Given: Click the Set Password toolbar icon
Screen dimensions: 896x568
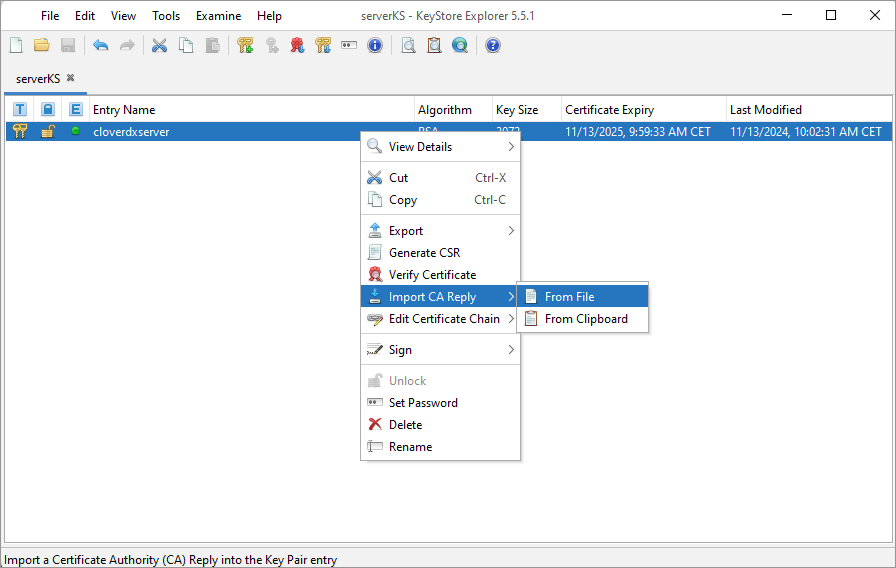Looking at the screenshot, I should [x=349, y=45].
